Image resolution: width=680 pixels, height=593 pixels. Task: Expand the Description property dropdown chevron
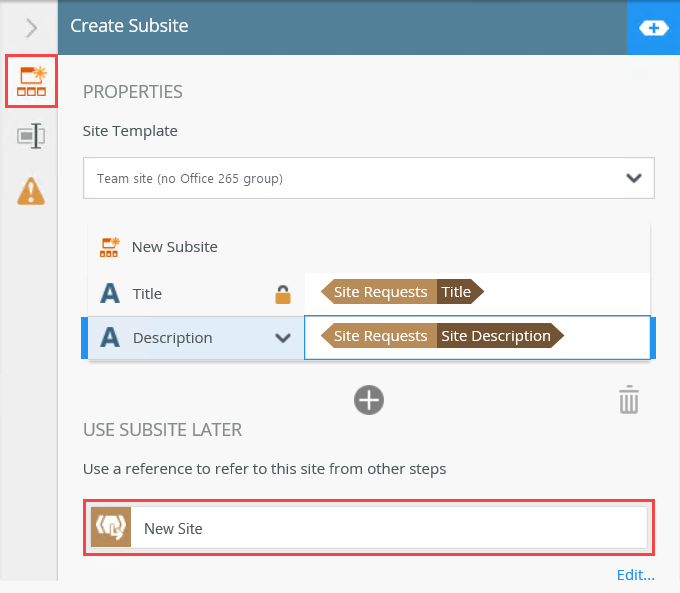(x=283, y=337)
